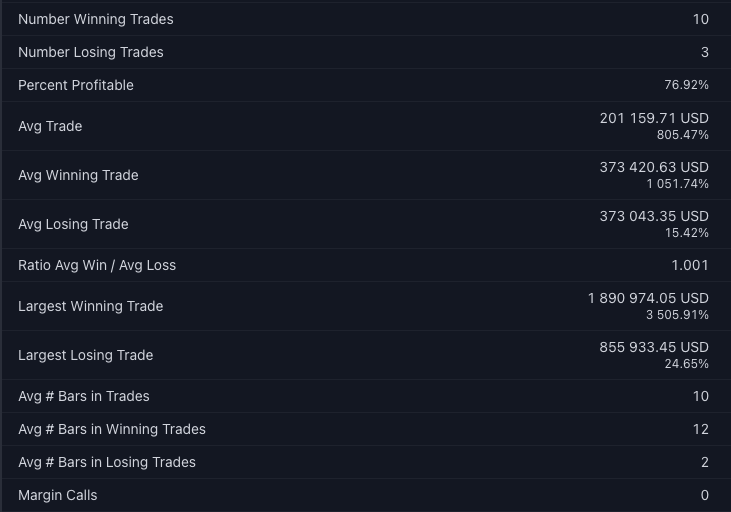Select the 373 043.35 USD value

(654, 216)
